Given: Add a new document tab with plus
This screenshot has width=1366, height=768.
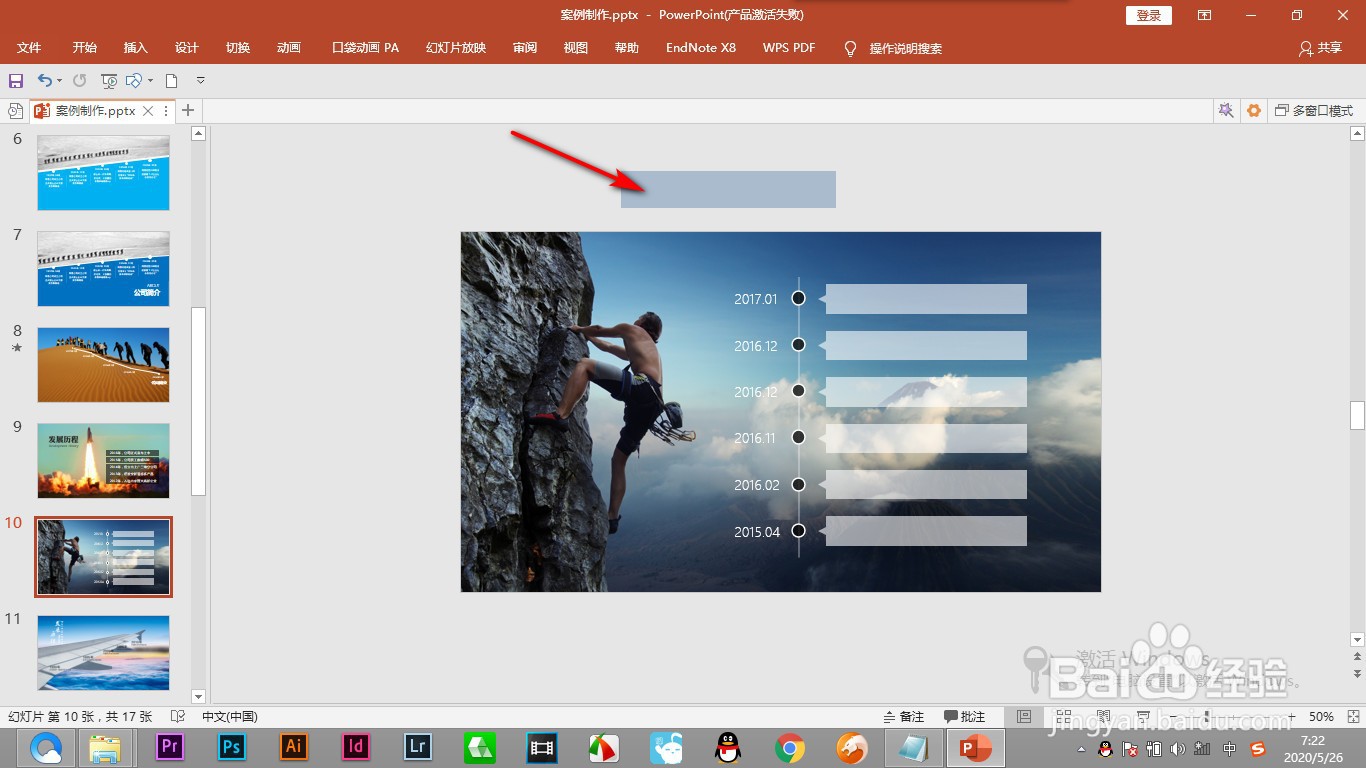Looking at the screenshot, I should [188, 110].
